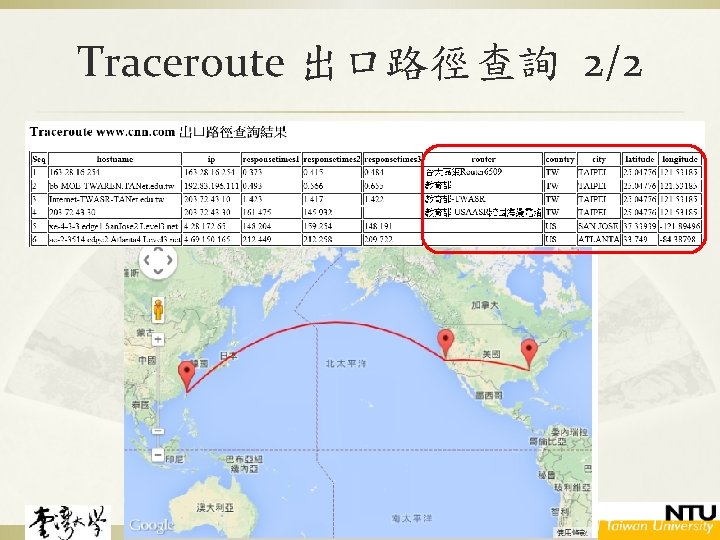The width and height of the screenshot is (720, 540).
Task: Click the response time 212.449 cell
Action: 271,239
